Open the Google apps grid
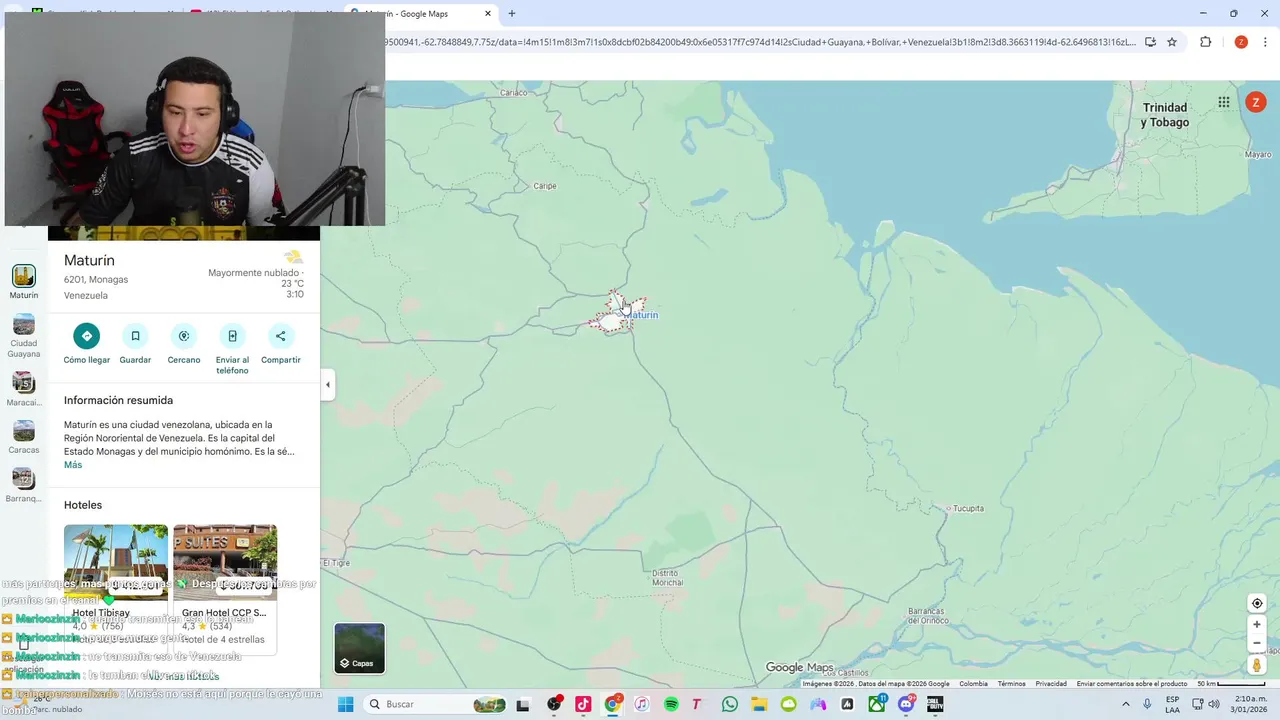The image size is (1280, 720). click(1223, 102)
